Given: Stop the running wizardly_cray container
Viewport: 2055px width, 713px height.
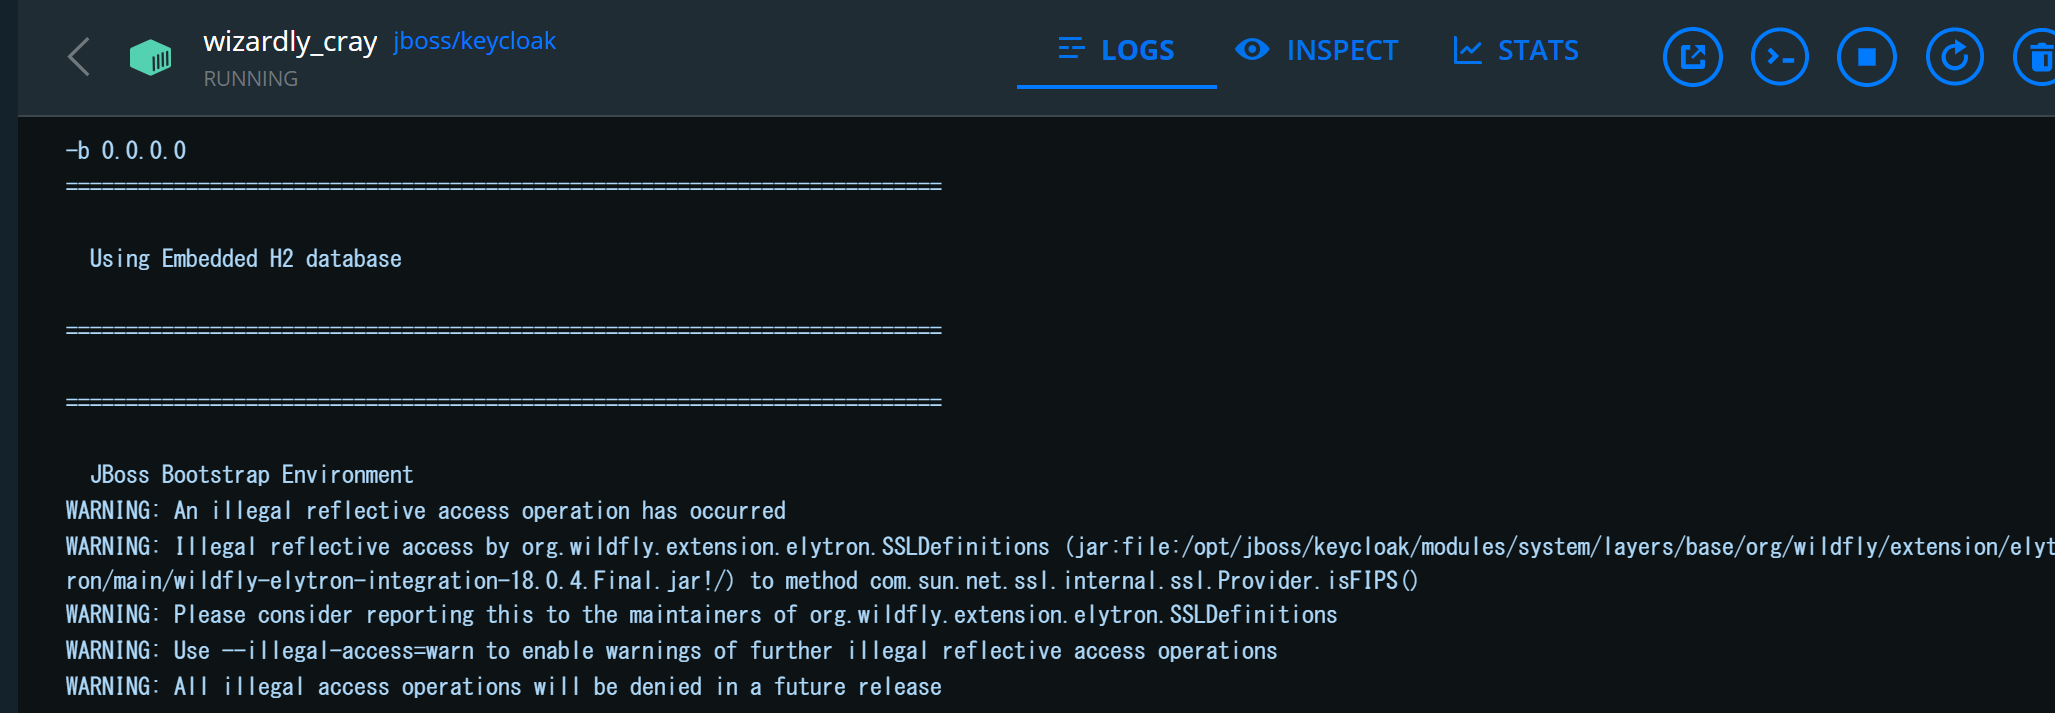Looking at the screenshot, I should point(1867,56).
